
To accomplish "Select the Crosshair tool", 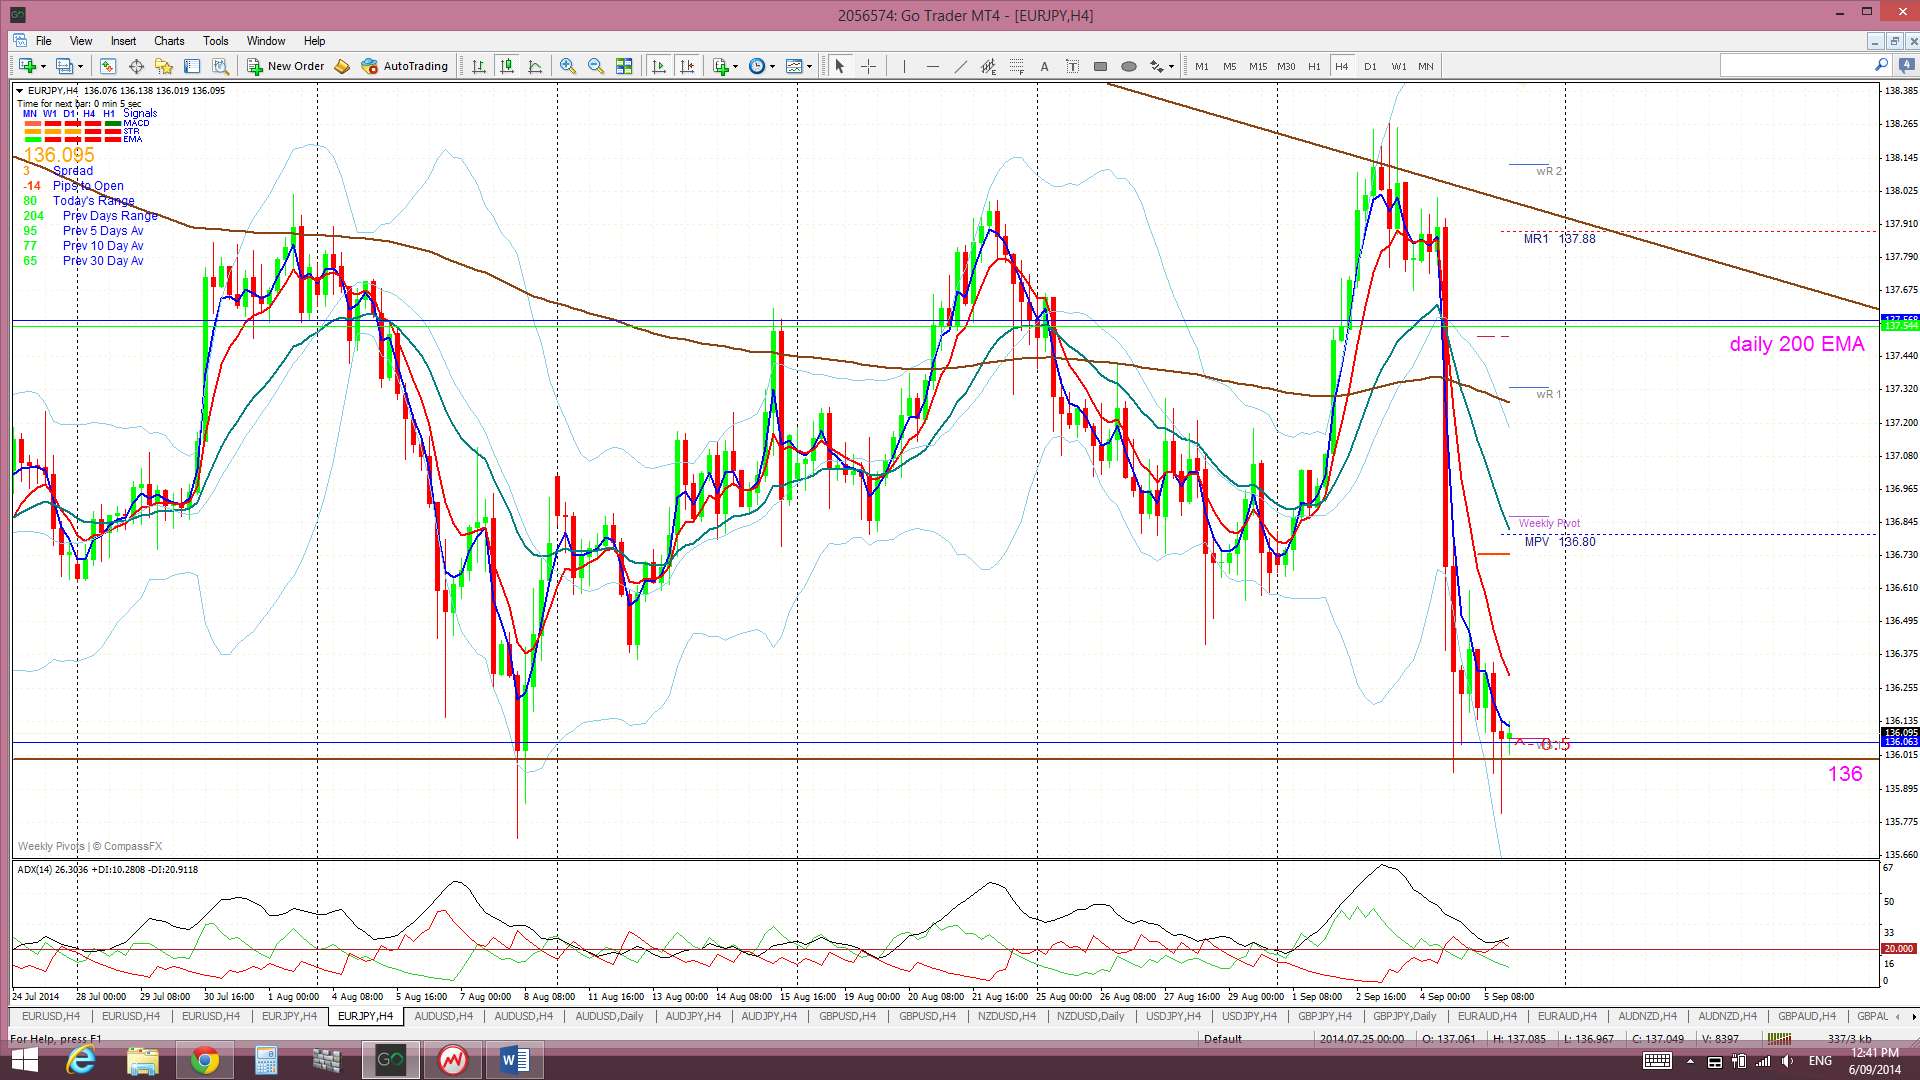I will click(x=868, y=66).
